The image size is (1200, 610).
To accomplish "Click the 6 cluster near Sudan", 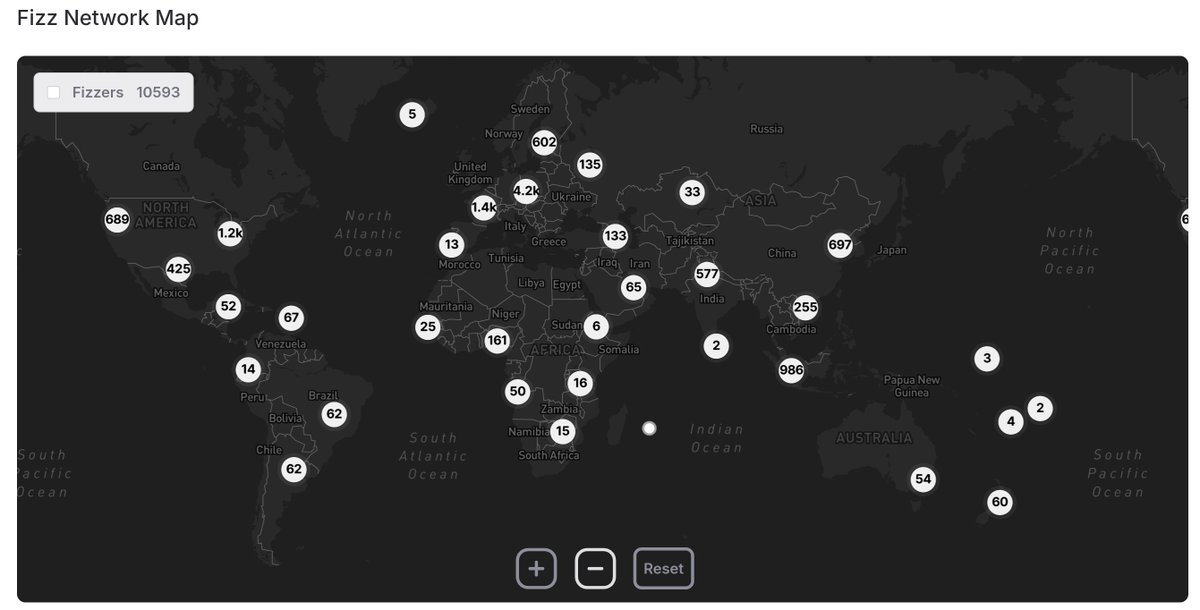I will pyautogui.click(x=596, y=326).
